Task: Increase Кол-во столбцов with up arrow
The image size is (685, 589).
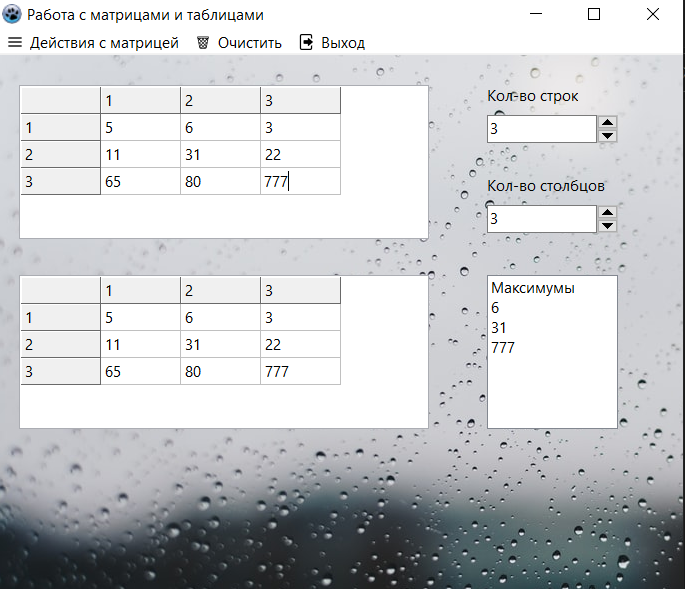Action: 607,212
